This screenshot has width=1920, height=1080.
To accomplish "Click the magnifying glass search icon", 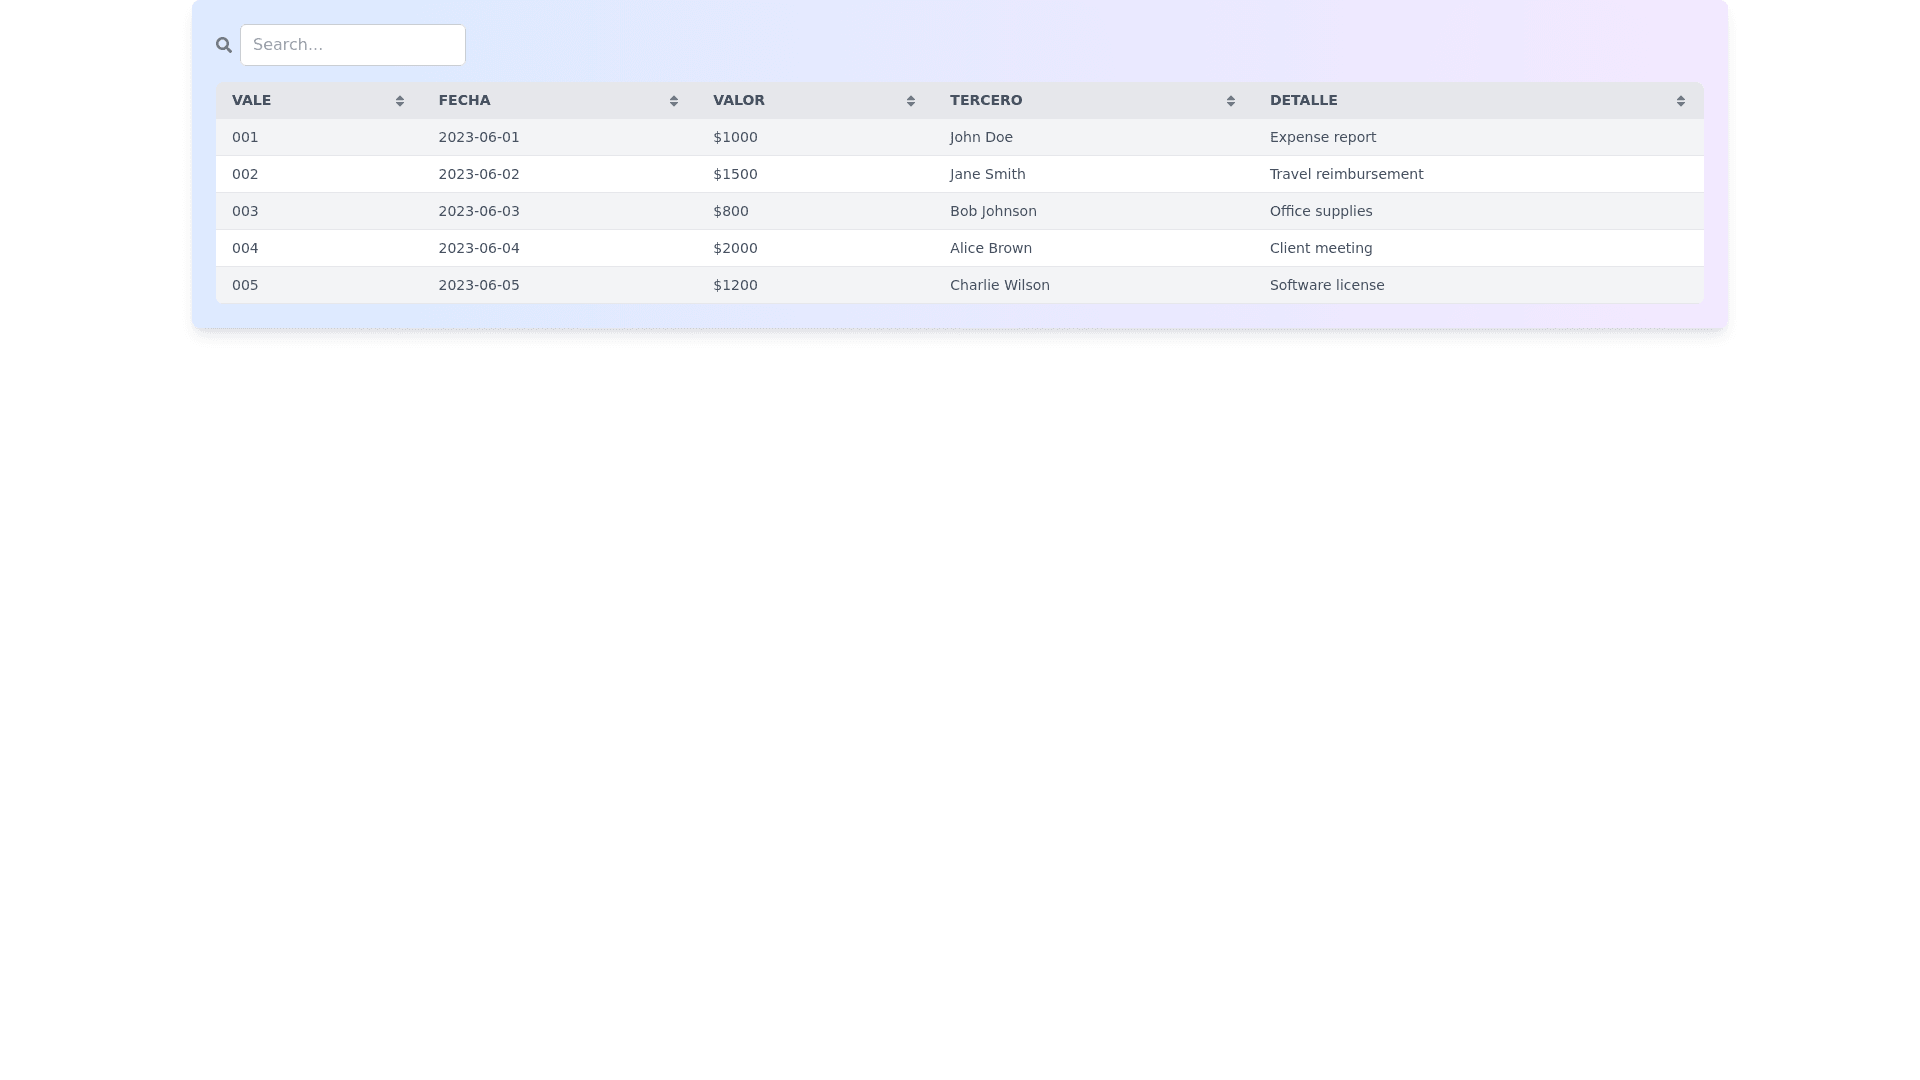I will pos(223,44).
